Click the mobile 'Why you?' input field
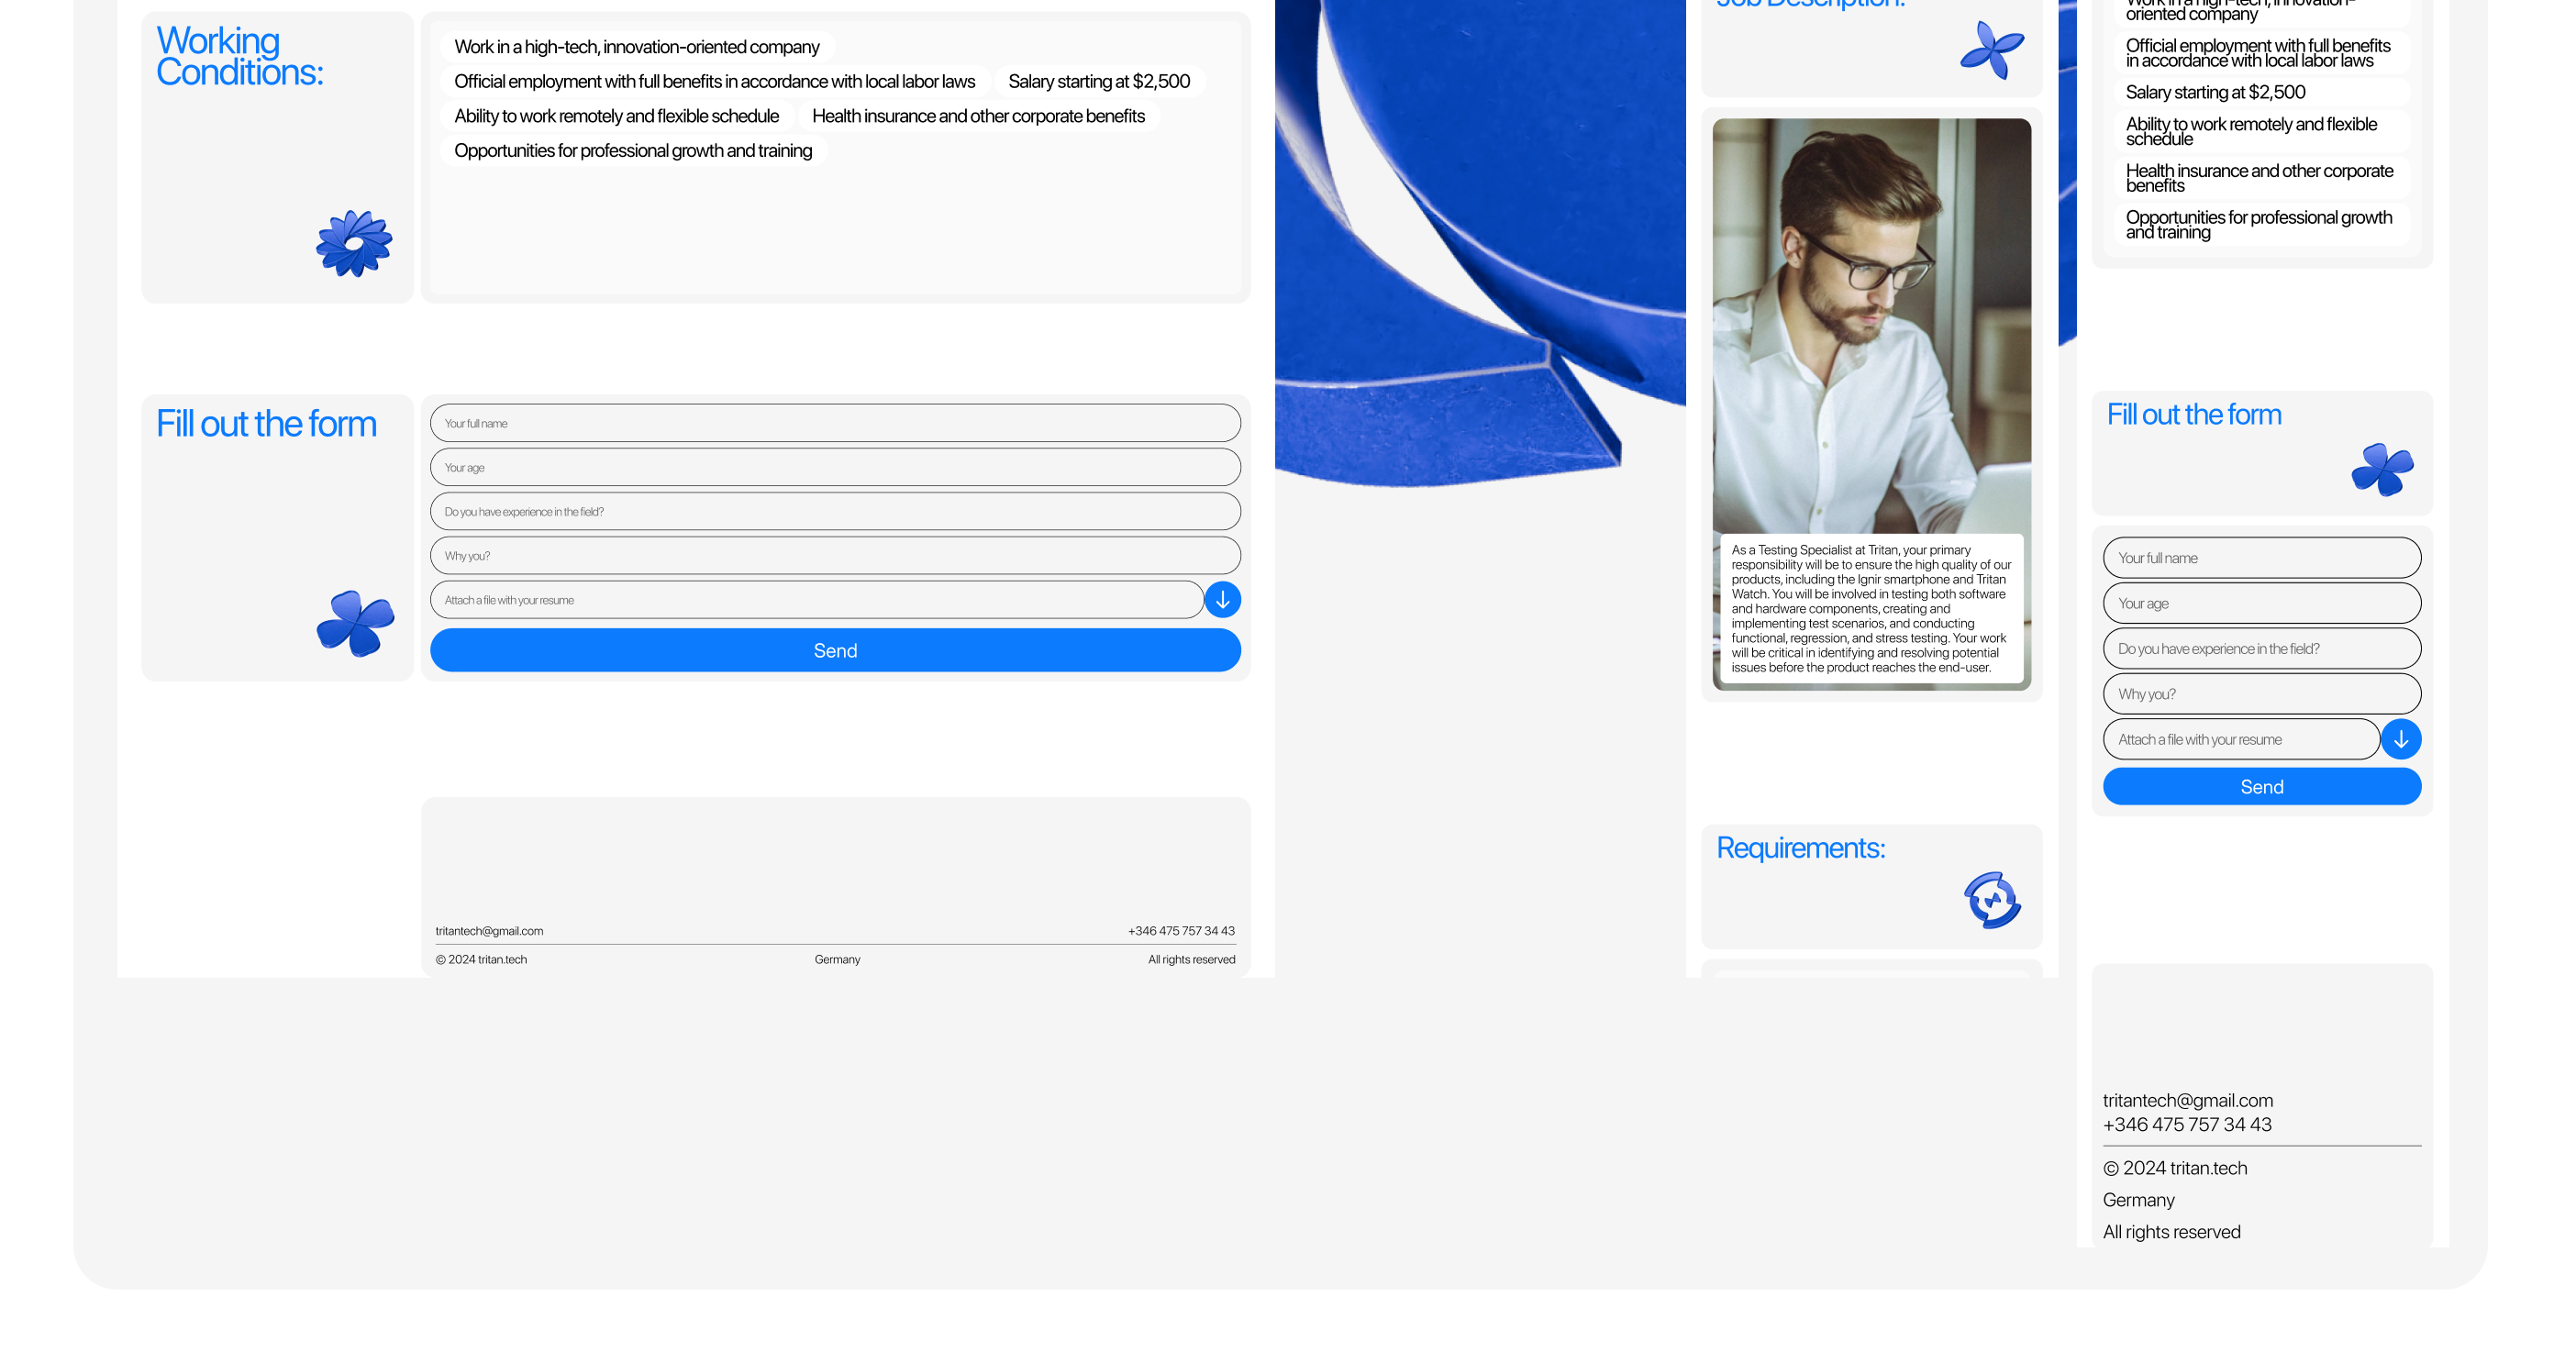Viewport: 2576px width, 1363px height. [x=2261, y=694]
